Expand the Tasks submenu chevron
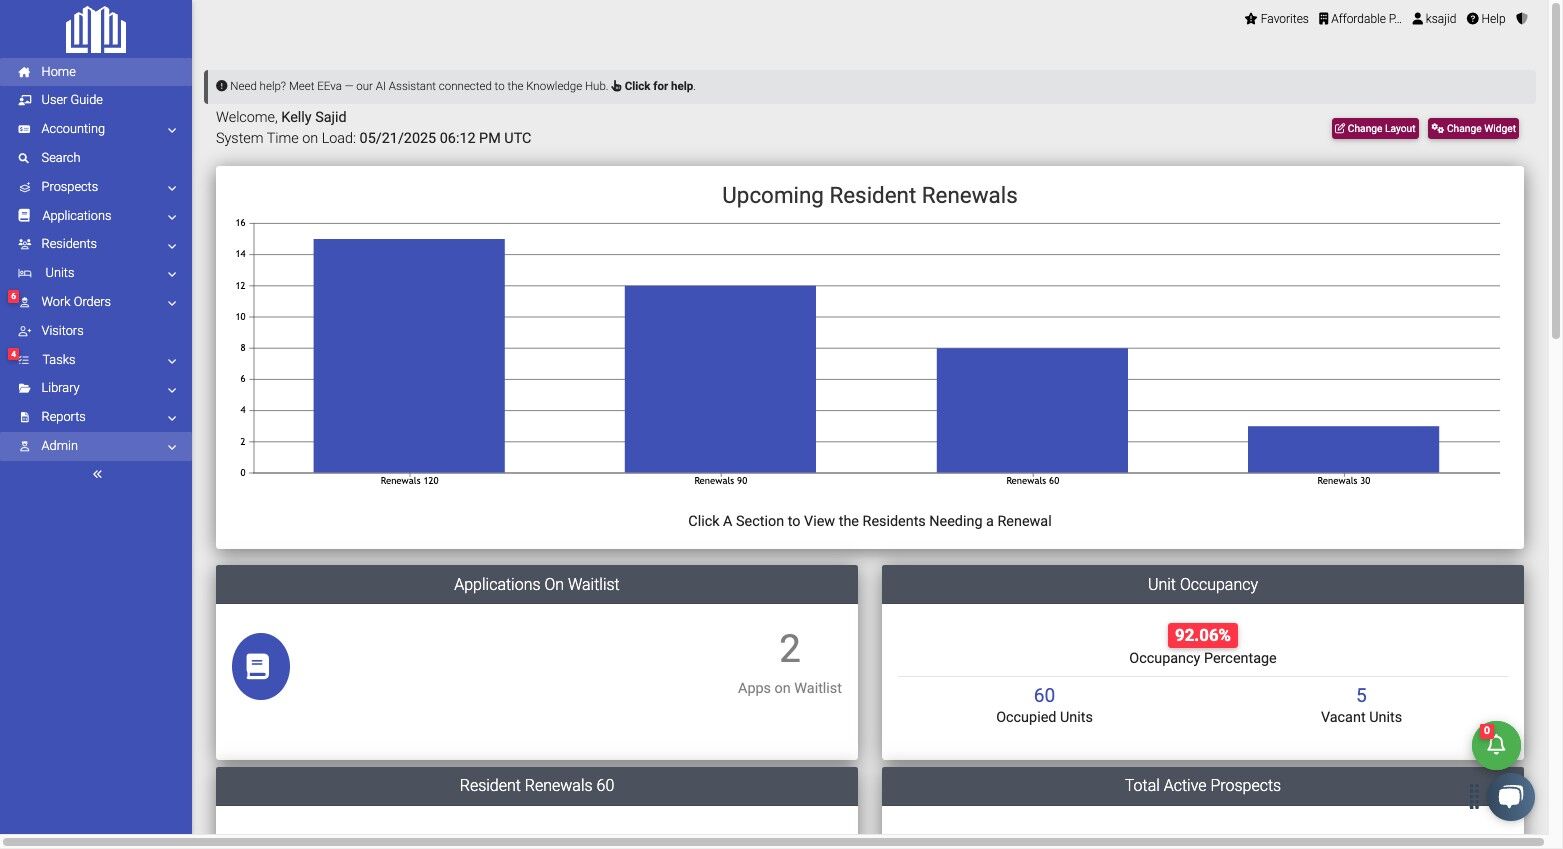Screen dimensions: 1563x849 pos(172,361)
